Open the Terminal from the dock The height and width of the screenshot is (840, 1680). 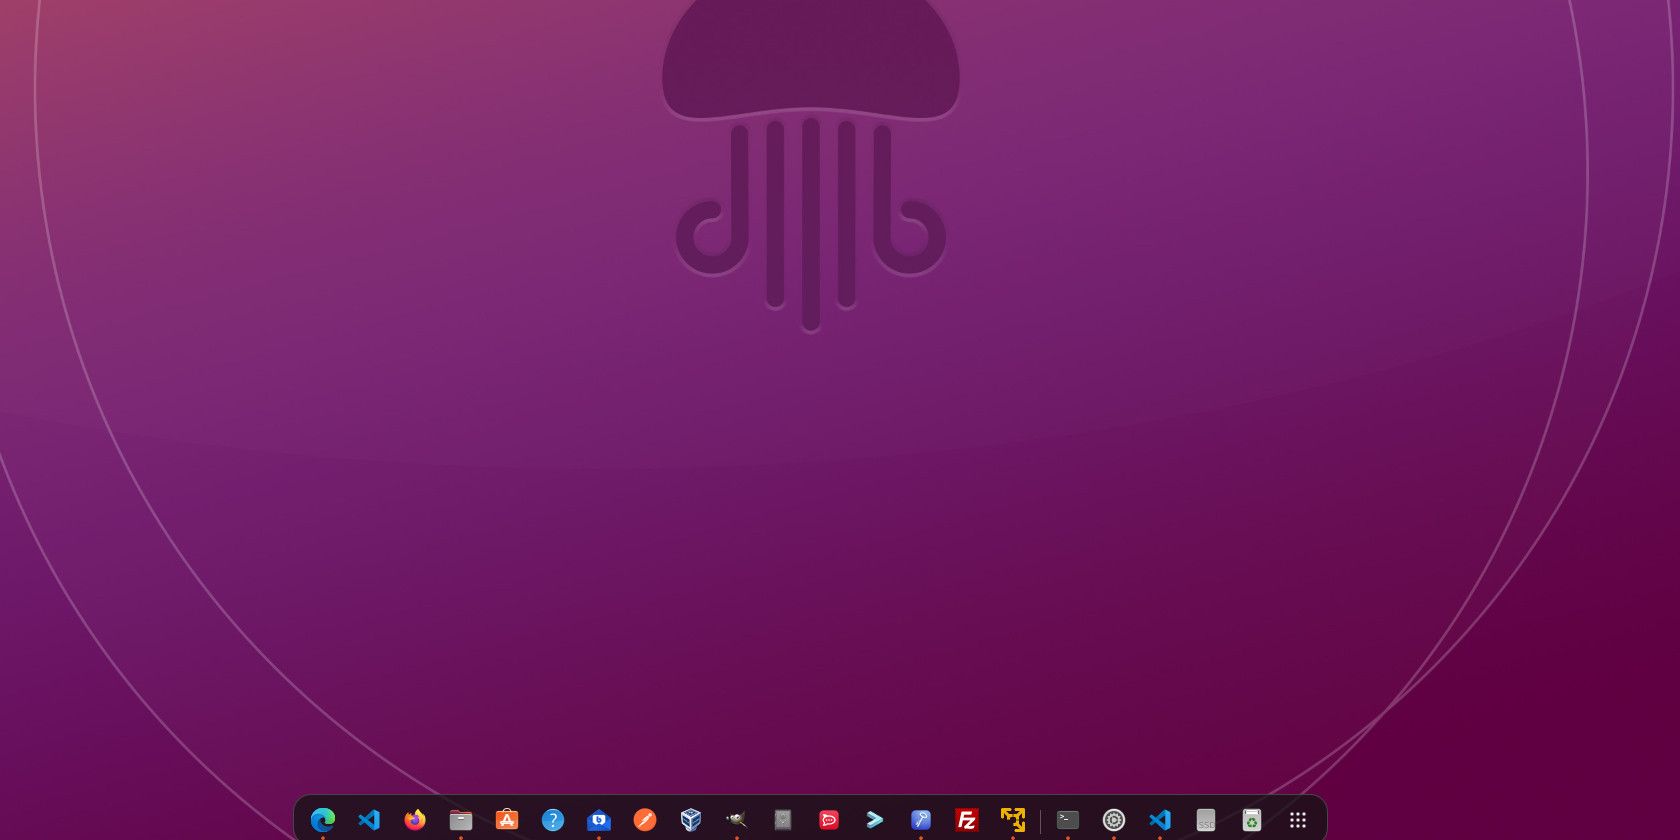1068,820
